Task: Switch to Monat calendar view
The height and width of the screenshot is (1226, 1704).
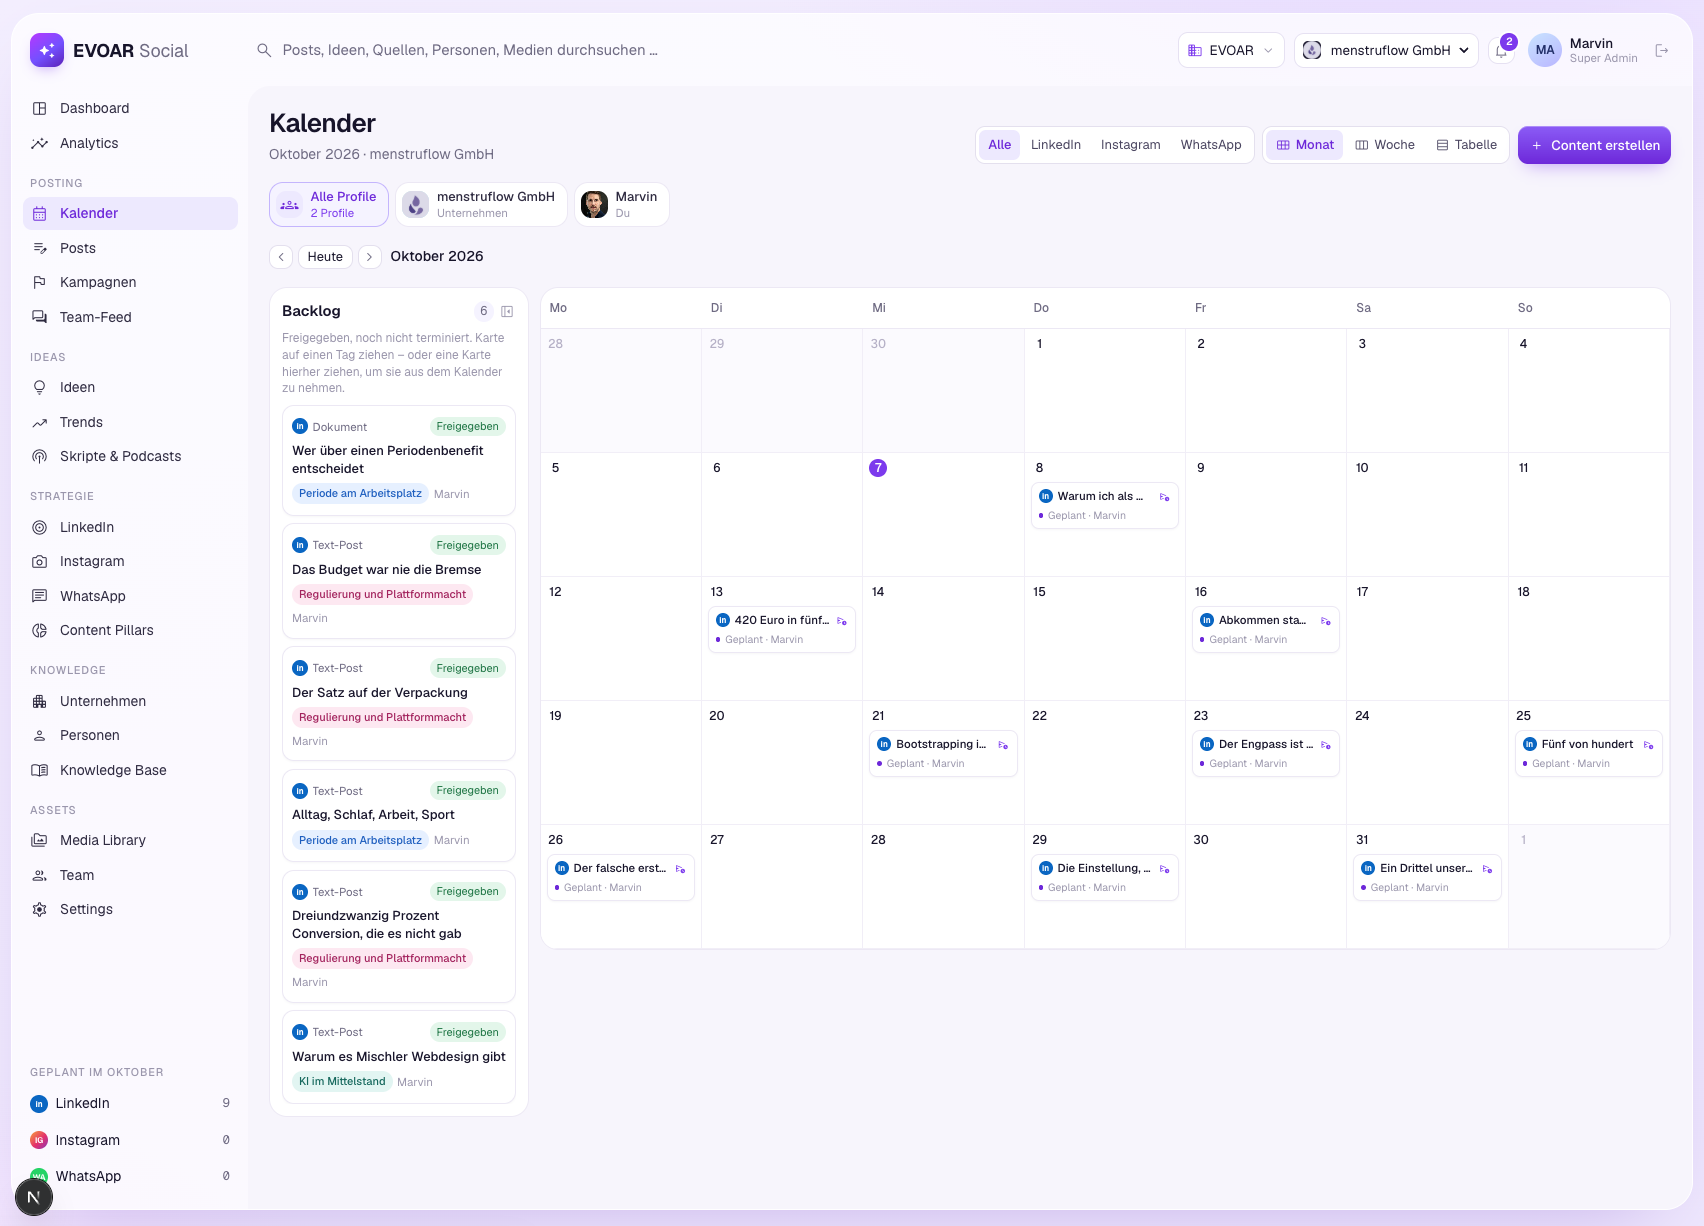Action: click(1305, 145)
